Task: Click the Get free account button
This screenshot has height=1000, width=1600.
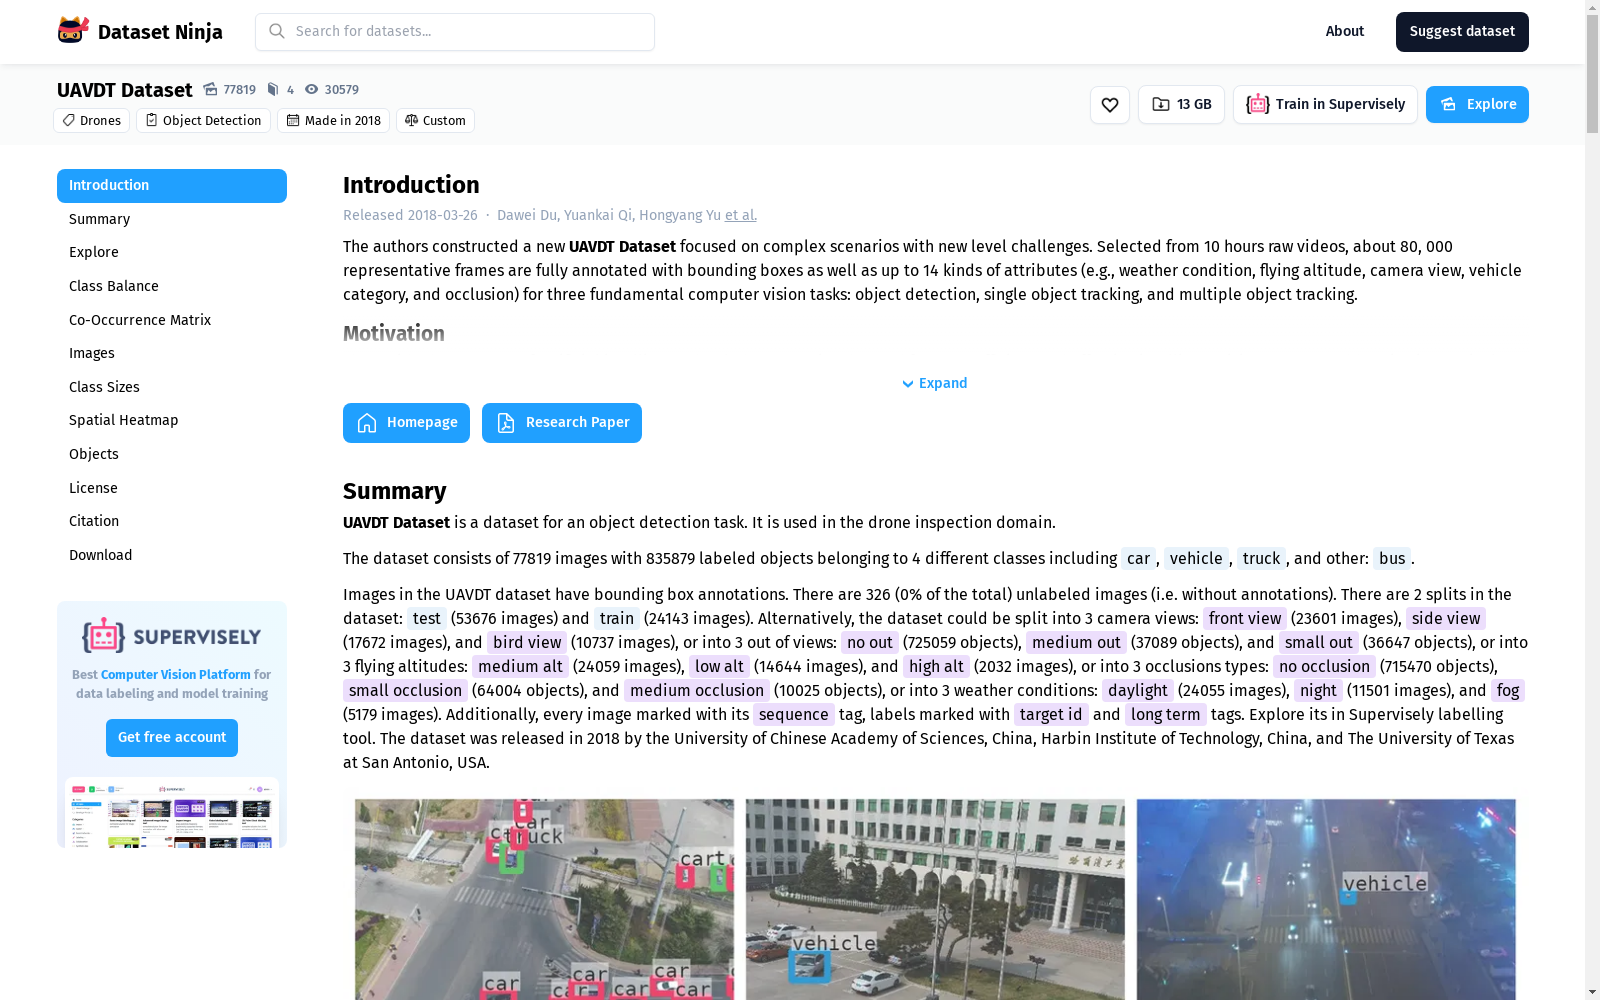Action: (x=171, y=737)
